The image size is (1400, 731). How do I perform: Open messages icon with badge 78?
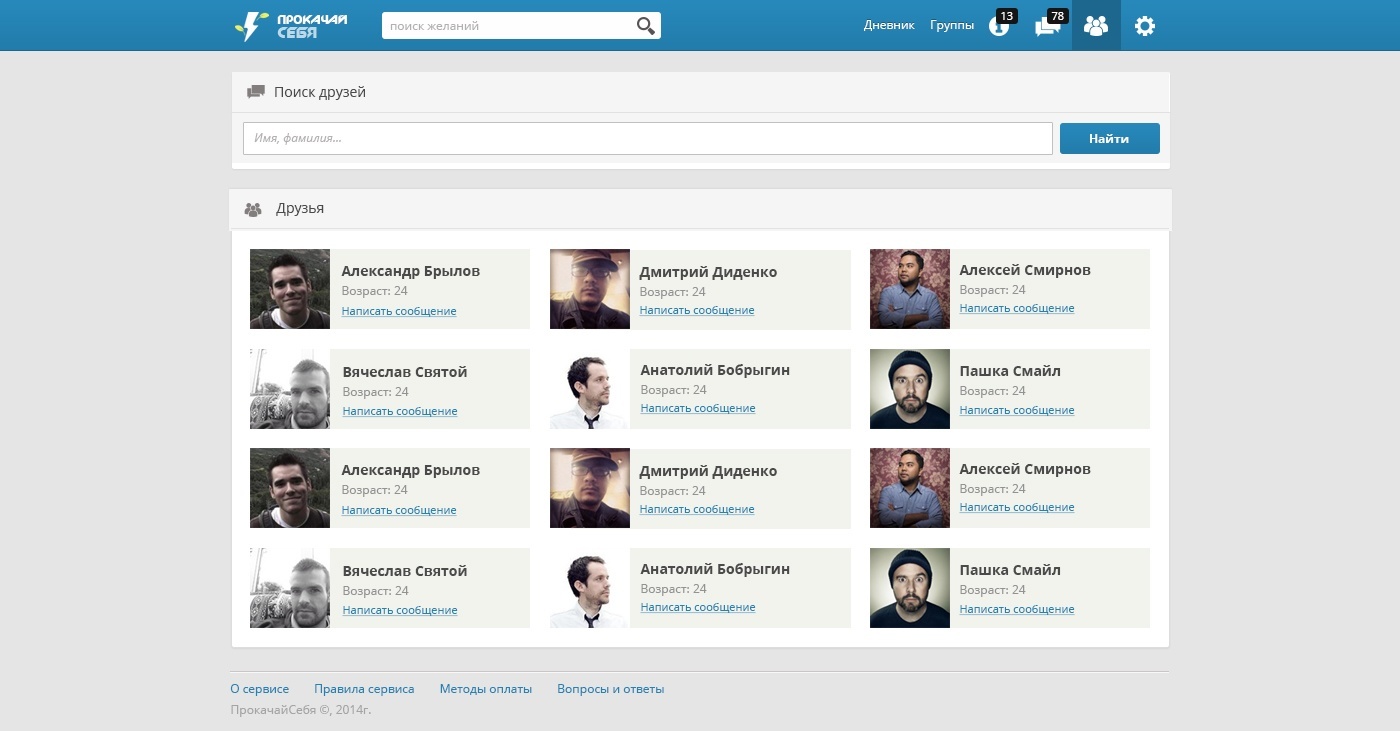tap(1049, 24)
